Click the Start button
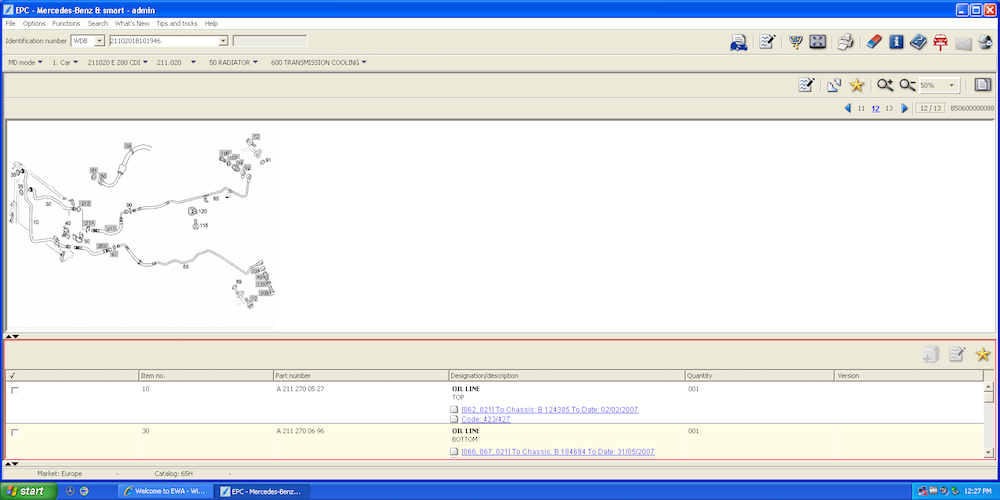Image resolution: width=1000 pixels, height=500 pixels. tap(29, 491)
